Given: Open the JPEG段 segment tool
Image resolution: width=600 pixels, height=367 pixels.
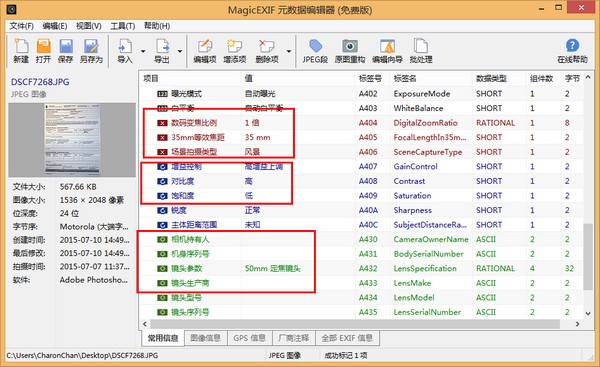Looking at the screenshot, I should click(x=315, y=51).
